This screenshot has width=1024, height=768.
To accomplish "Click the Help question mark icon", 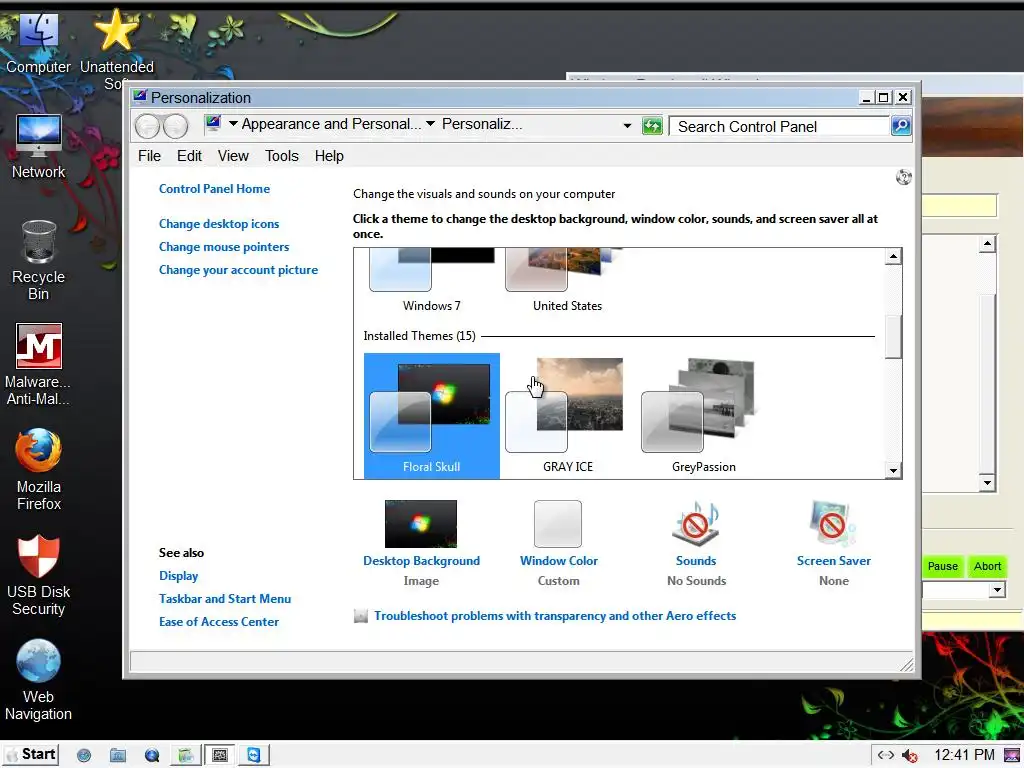I will [x=903, y=177].
